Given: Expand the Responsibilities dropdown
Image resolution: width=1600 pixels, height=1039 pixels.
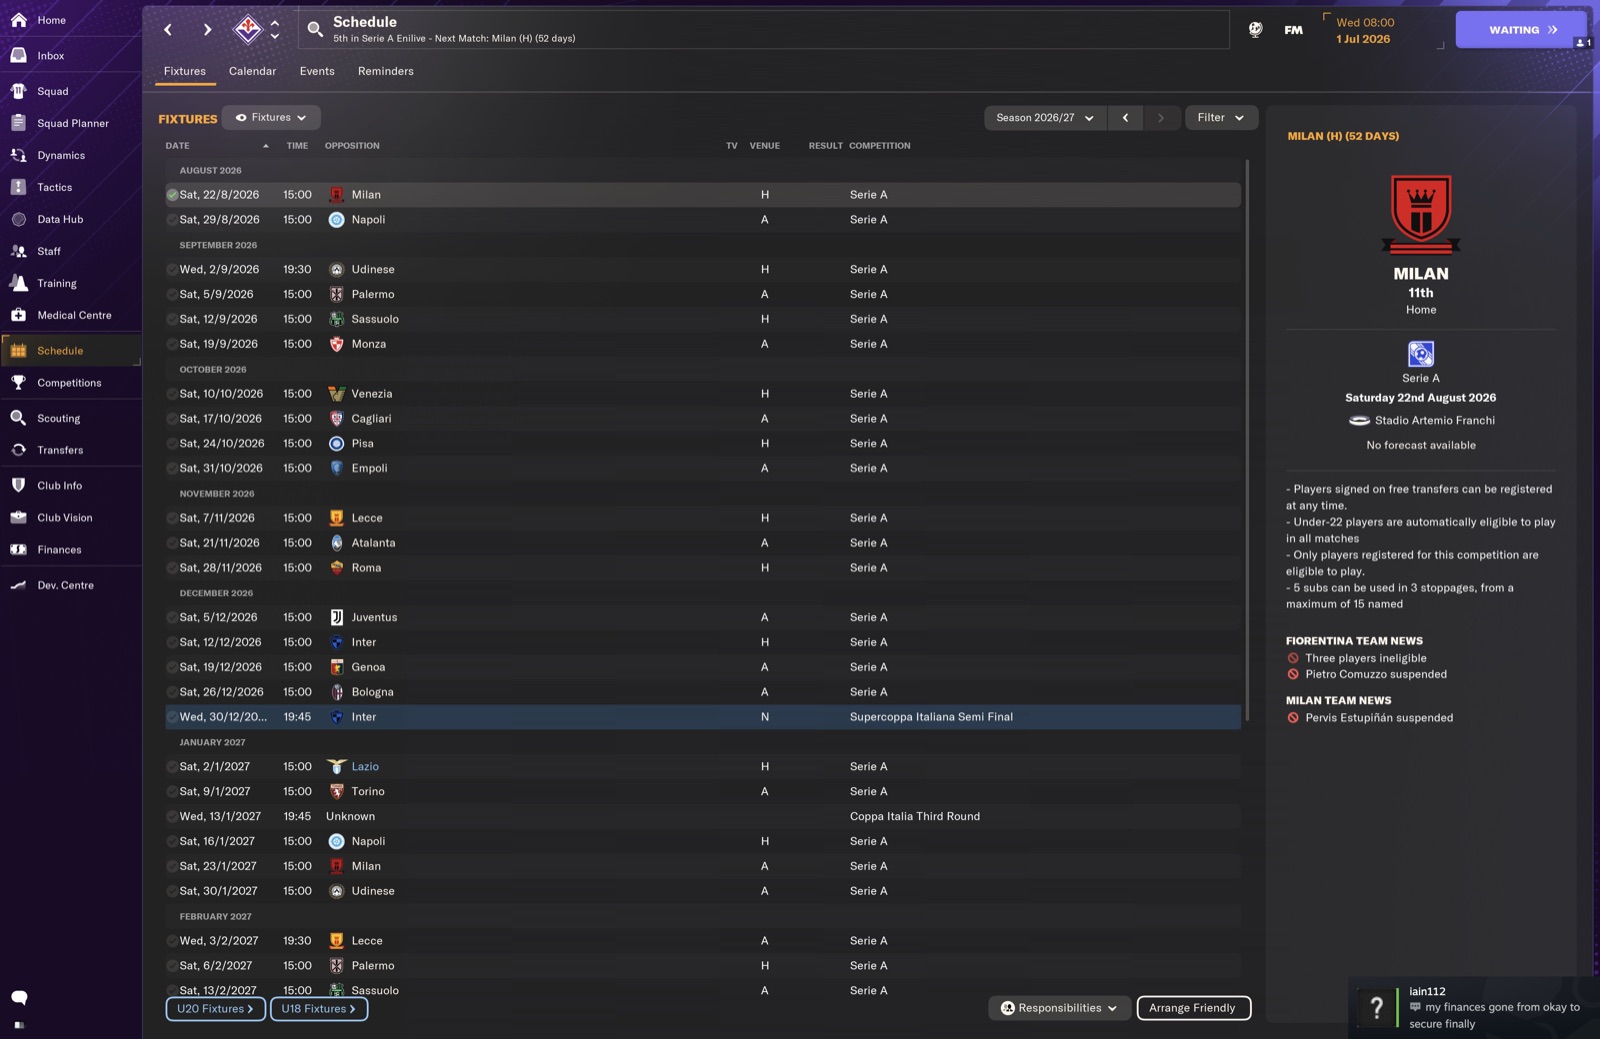Looking at the screenshot, I should tap(1059, 1008).
